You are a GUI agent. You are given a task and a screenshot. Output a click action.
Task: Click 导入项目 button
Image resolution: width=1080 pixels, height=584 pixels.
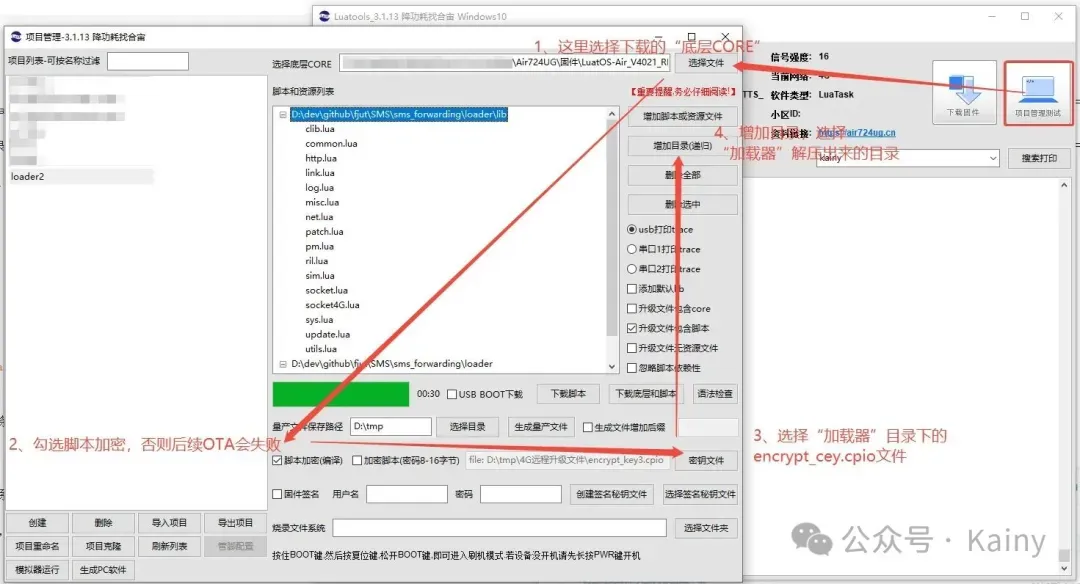click(169, 523)
